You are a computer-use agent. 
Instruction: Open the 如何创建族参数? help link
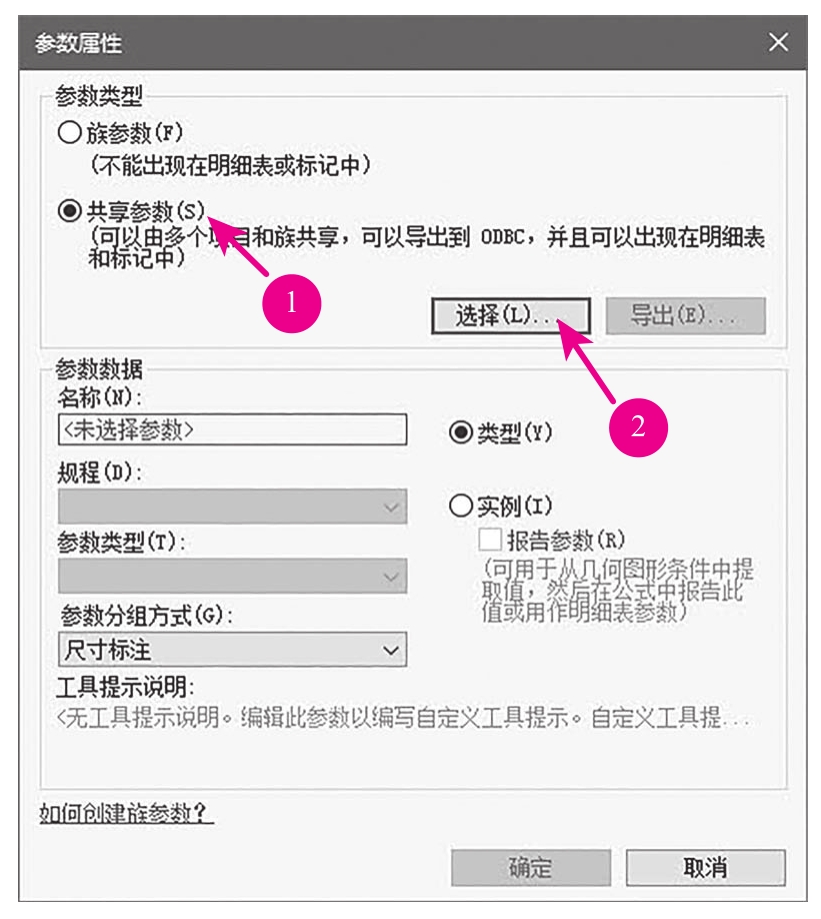(127, 812)
